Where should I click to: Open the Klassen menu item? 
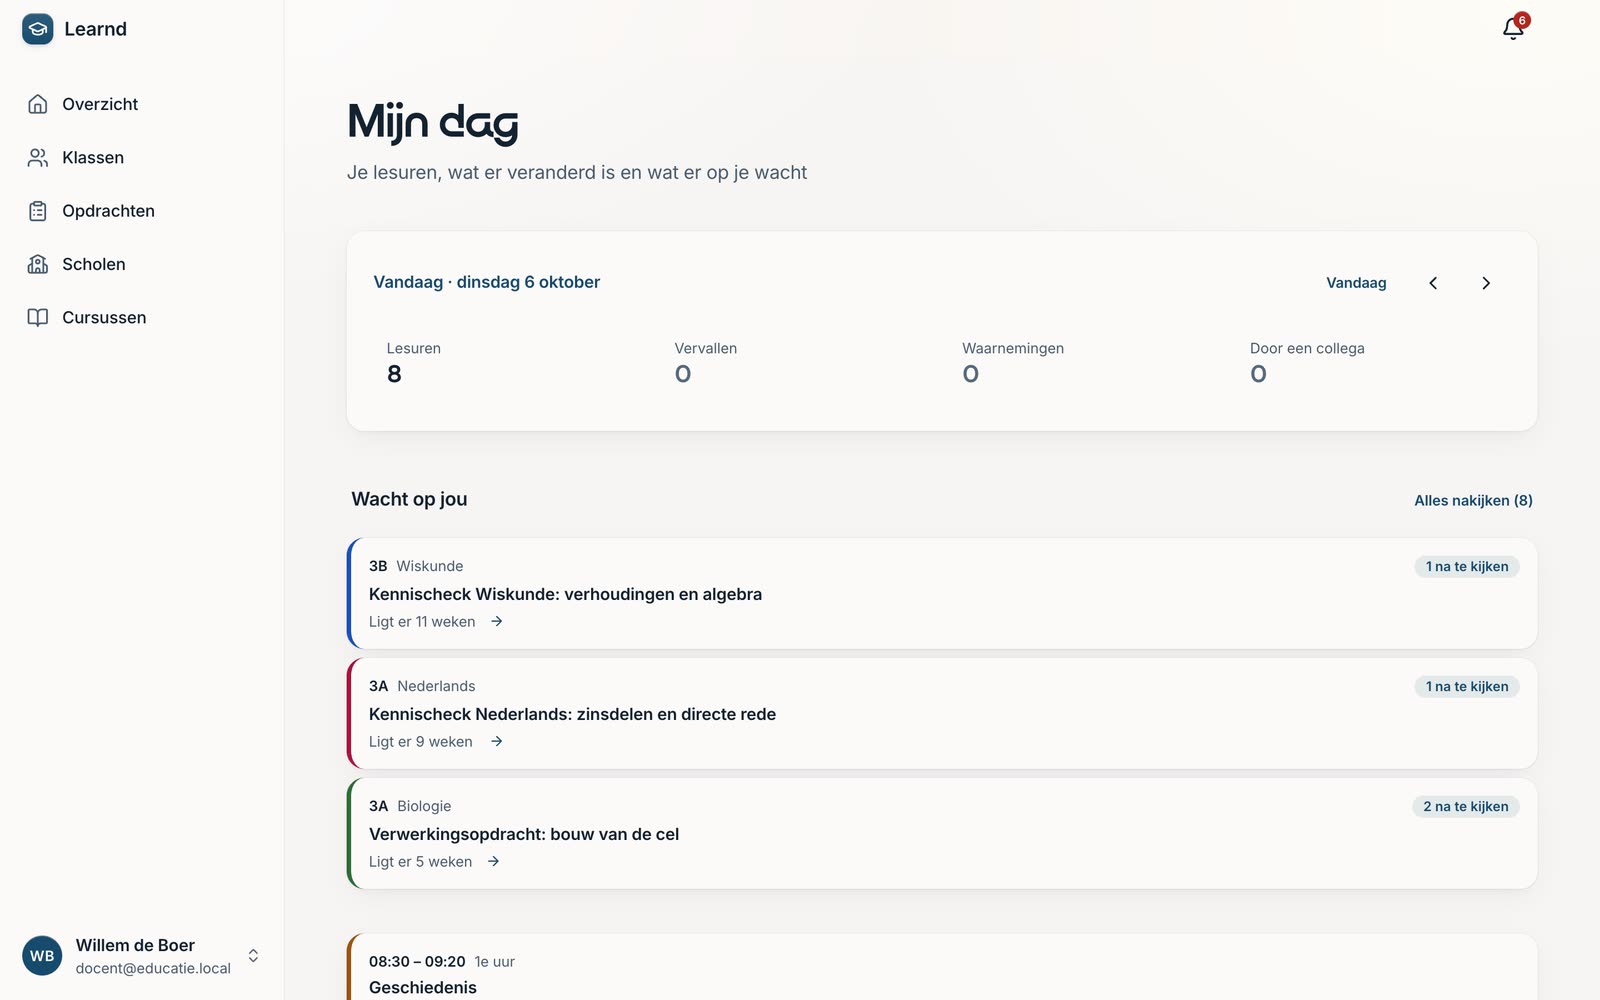click(x=142, y=157)
